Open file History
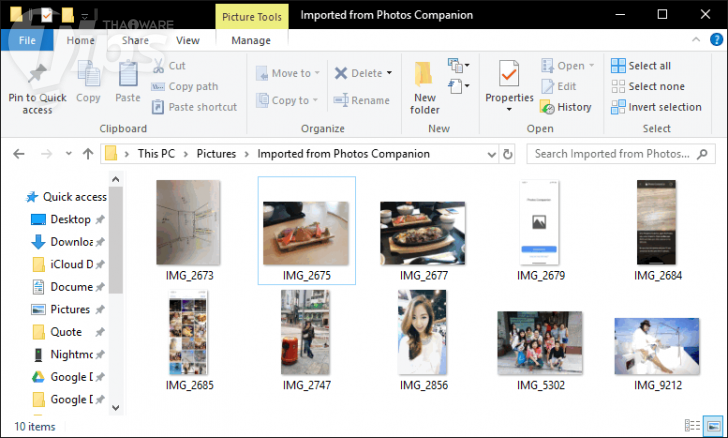This screenshot has height=438, width=728. [x=566, y=107]
